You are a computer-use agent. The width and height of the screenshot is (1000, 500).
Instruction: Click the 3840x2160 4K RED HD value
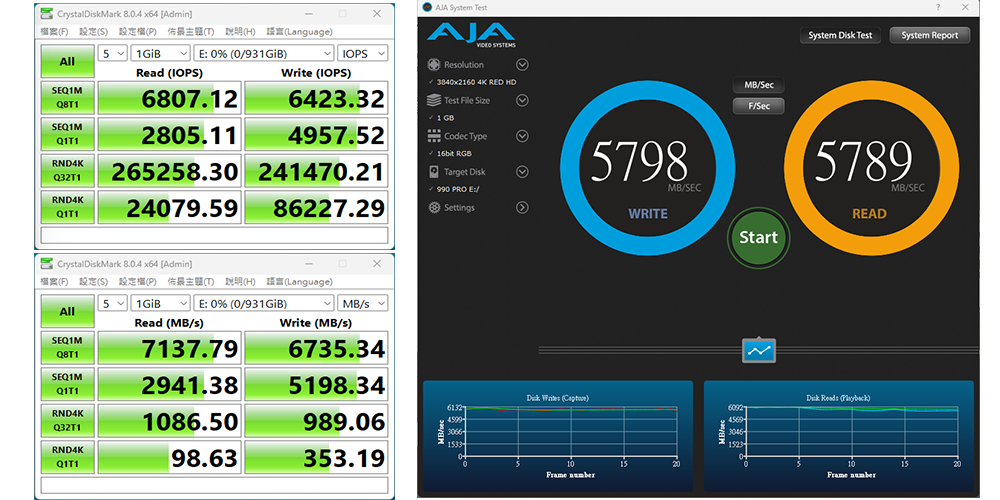point(476,82)
